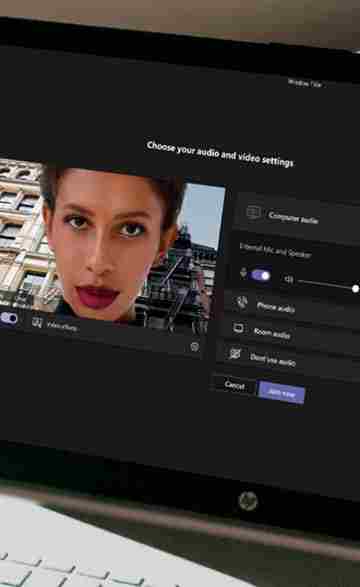360x587 pixels.
Task: Click the microphone icon beside the switch
Action: coord(243,273)
